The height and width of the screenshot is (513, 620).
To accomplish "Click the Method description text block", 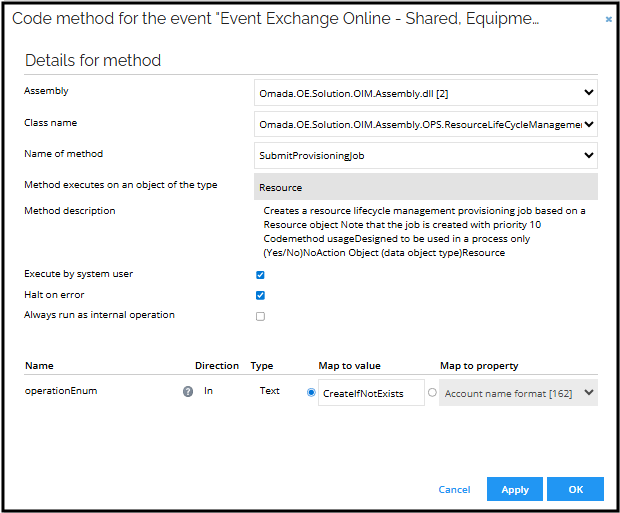I will [424, 232].
